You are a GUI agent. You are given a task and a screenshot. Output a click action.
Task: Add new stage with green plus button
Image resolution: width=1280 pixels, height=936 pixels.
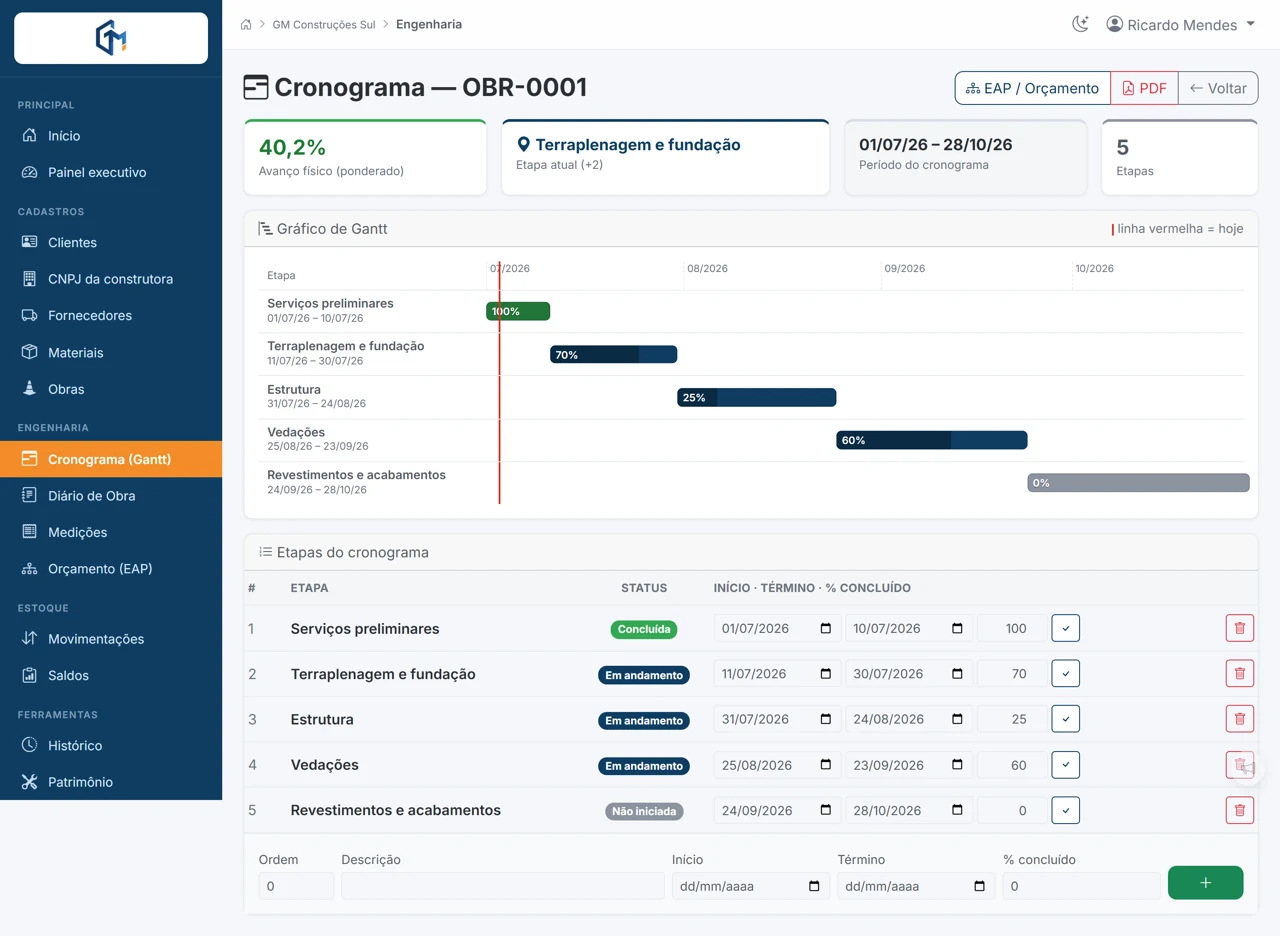pos(1206,883)
